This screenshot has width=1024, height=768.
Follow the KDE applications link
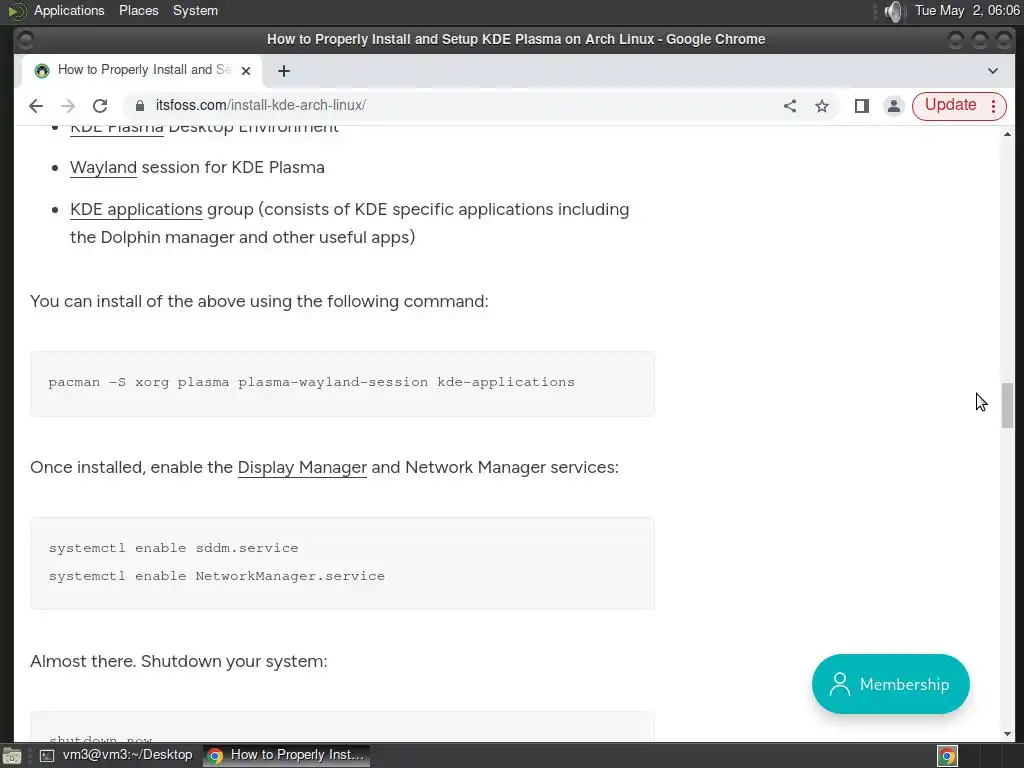tap(136, 209)
